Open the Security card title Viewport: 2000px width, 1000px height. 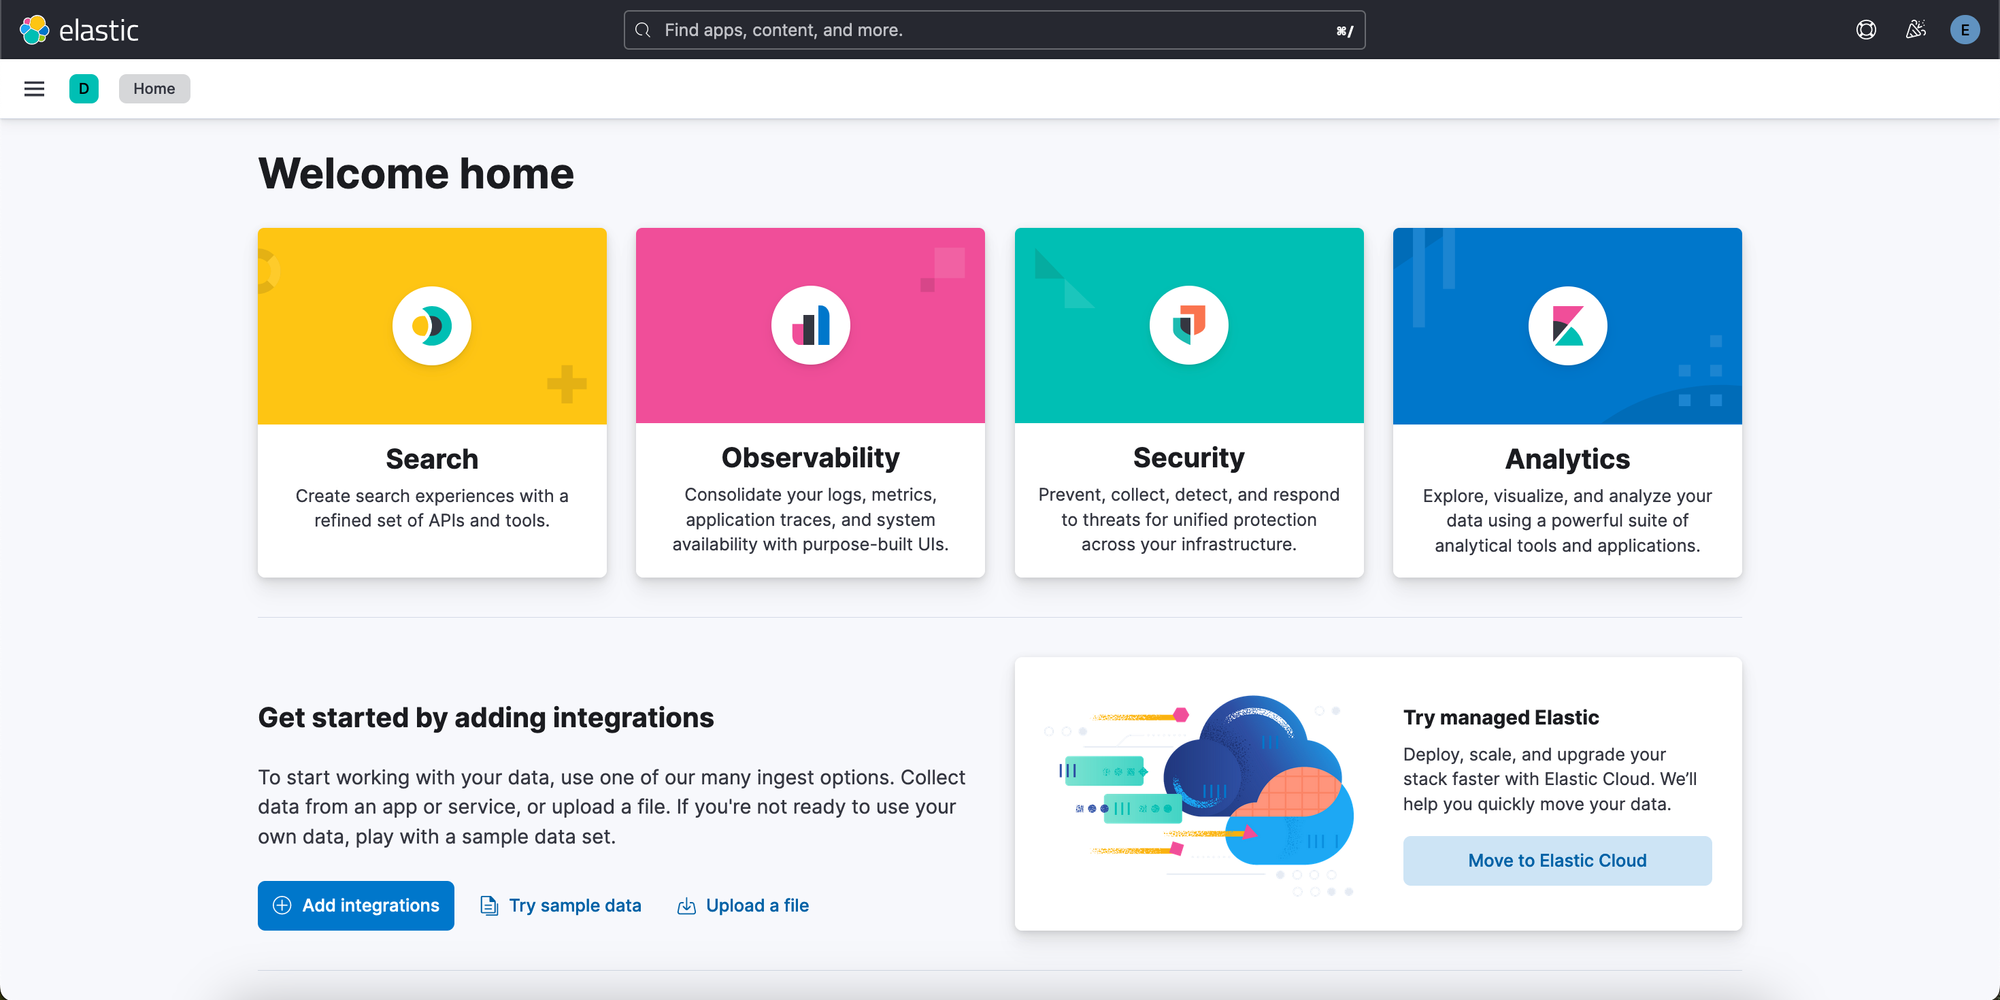point(1189,458)
